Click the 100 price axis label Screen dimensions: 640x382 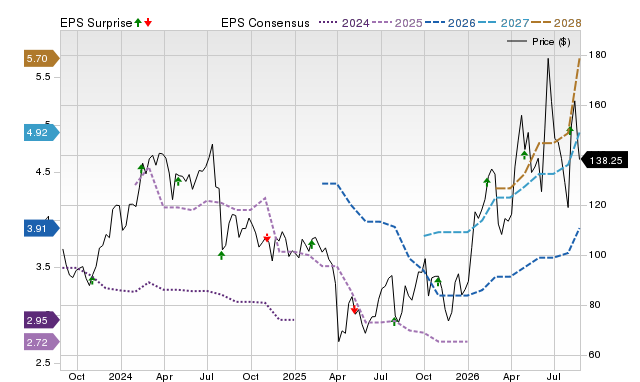tap(597, 255)
